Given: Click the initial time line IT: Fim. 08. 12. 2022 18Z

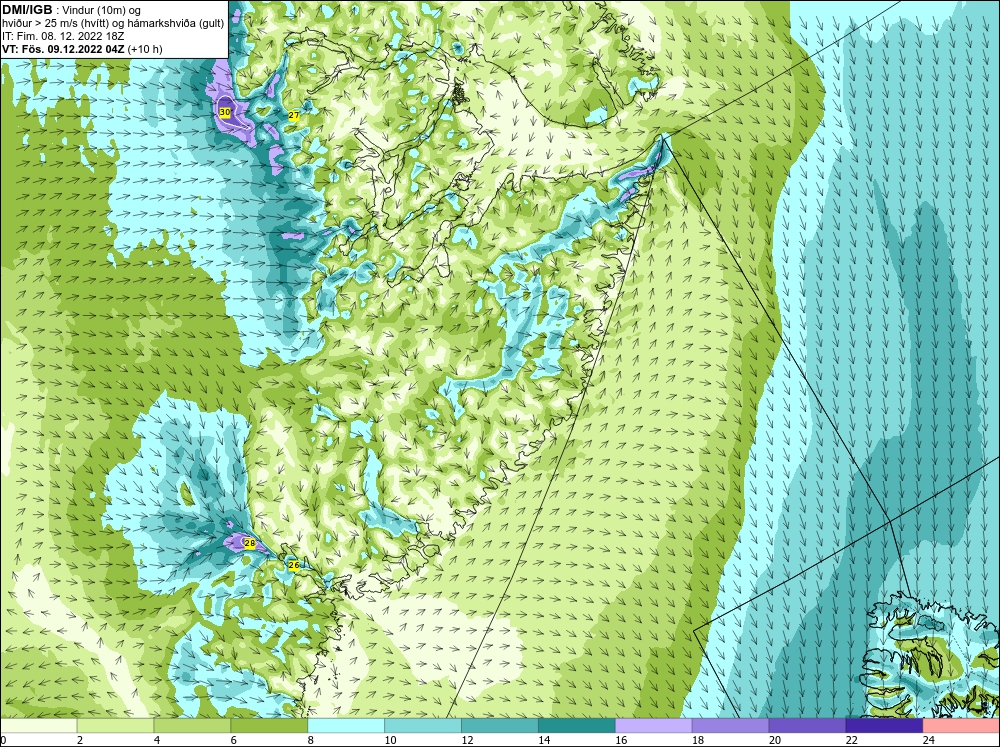Looking at the screenshot, I should point(63,36).
